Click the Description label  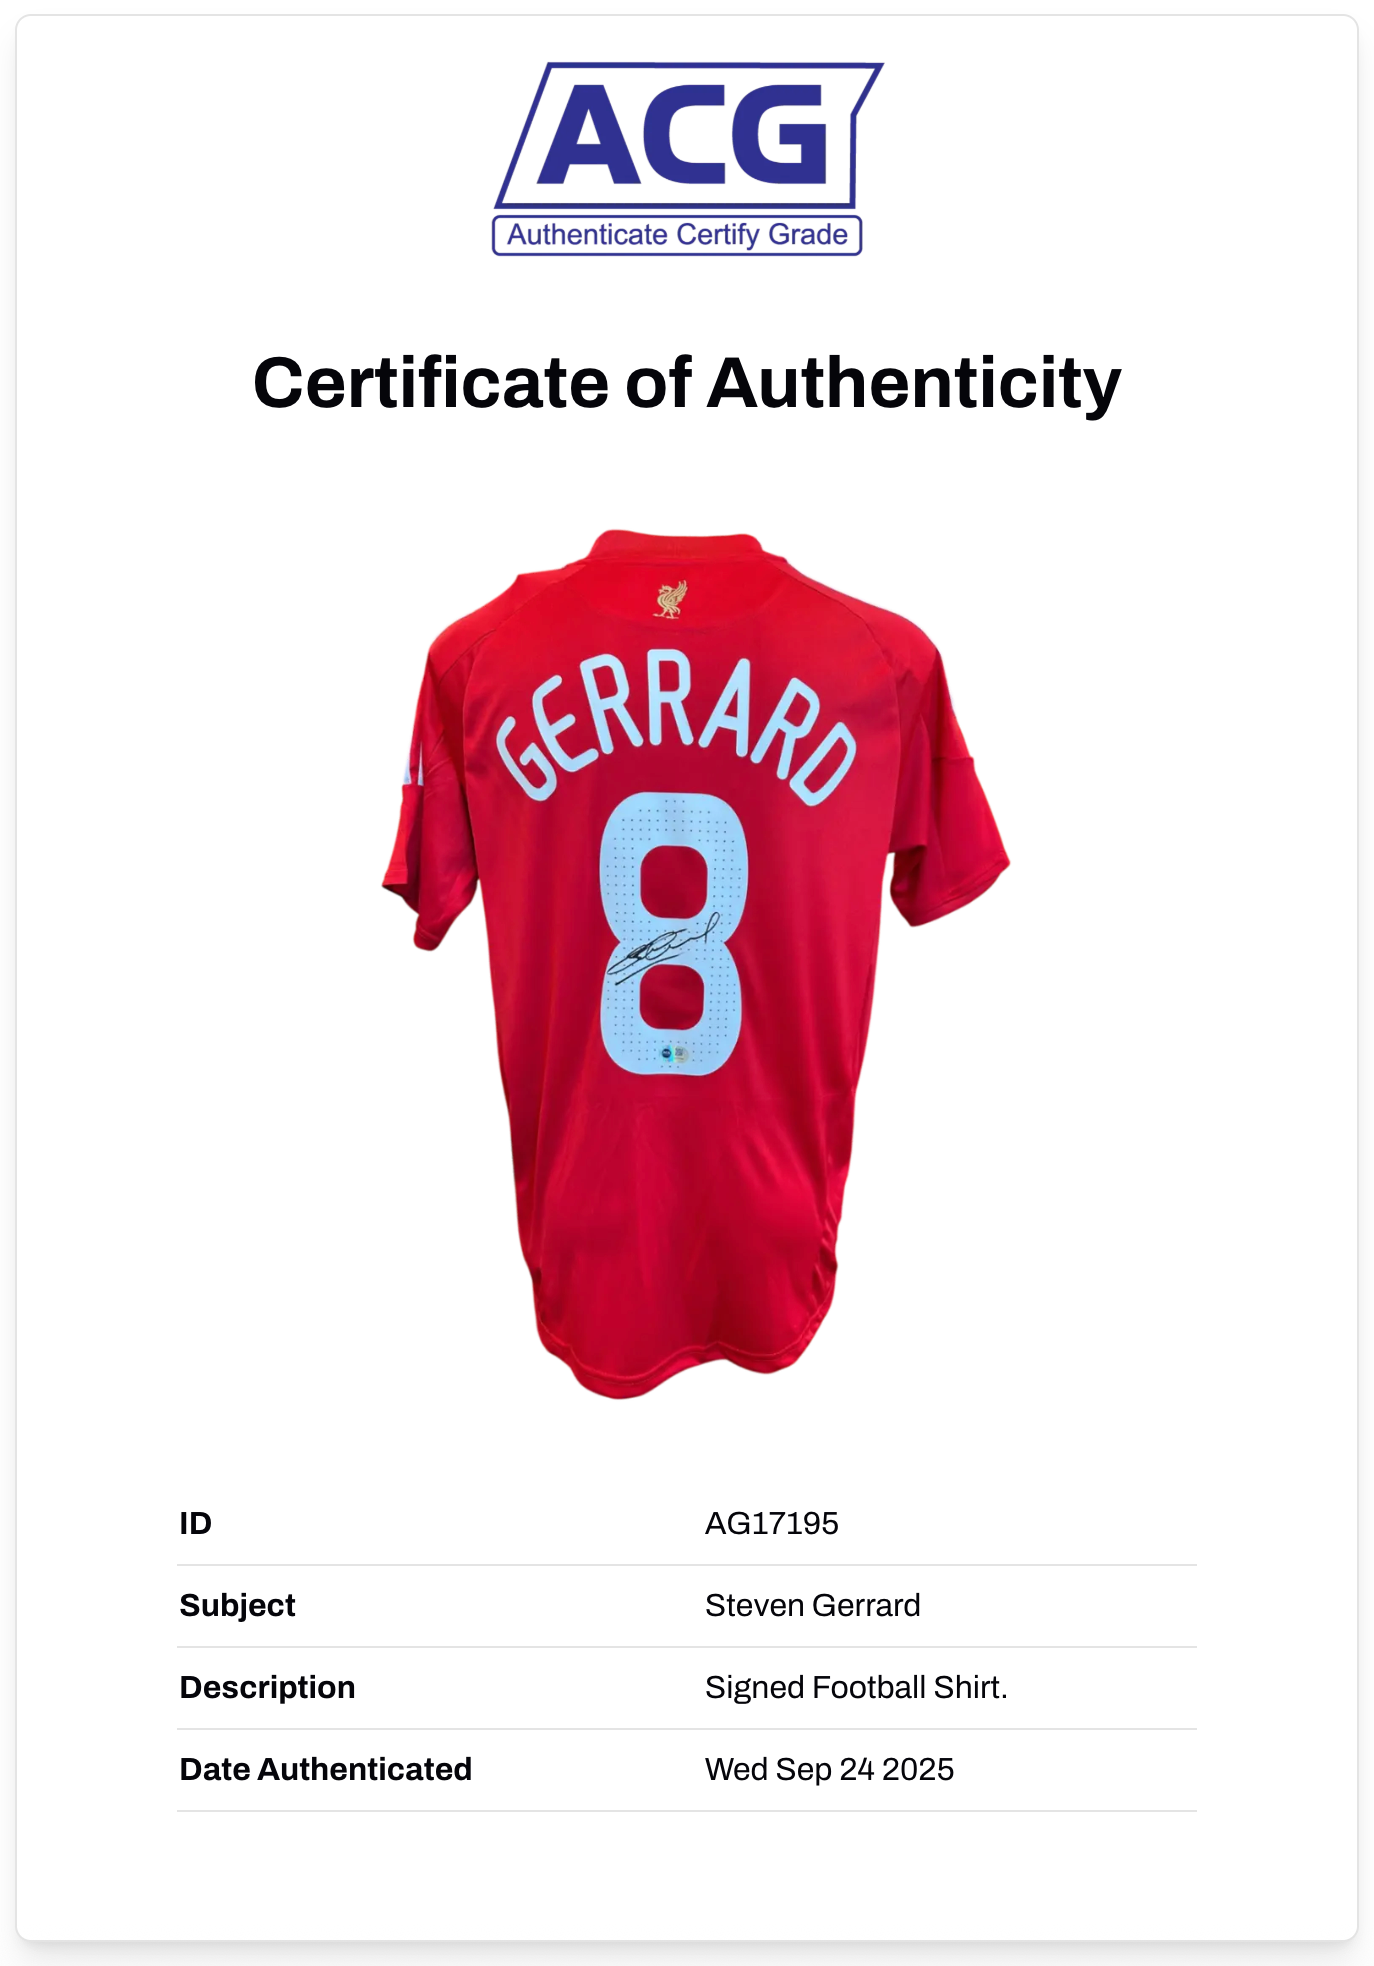[x=267, y=1687]
